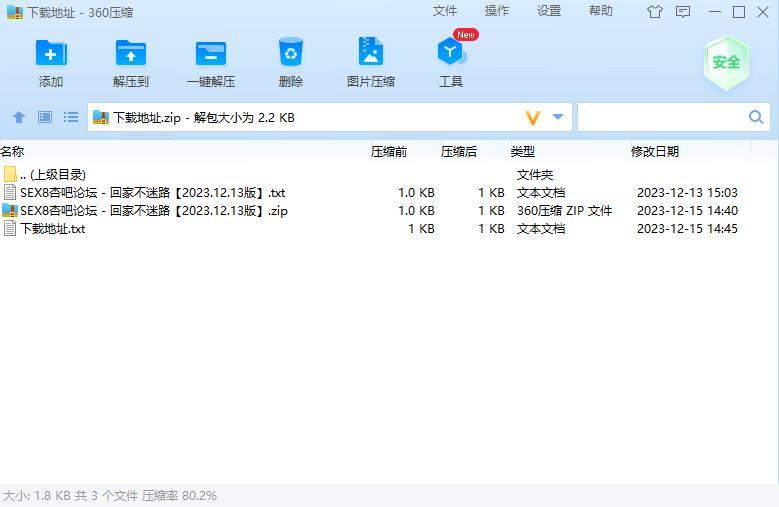The width and height of the screenshot is (779, 507).
Task: Select the .. (上级目录) folder row
Action: pyautogui.click(x=378, y=174)
